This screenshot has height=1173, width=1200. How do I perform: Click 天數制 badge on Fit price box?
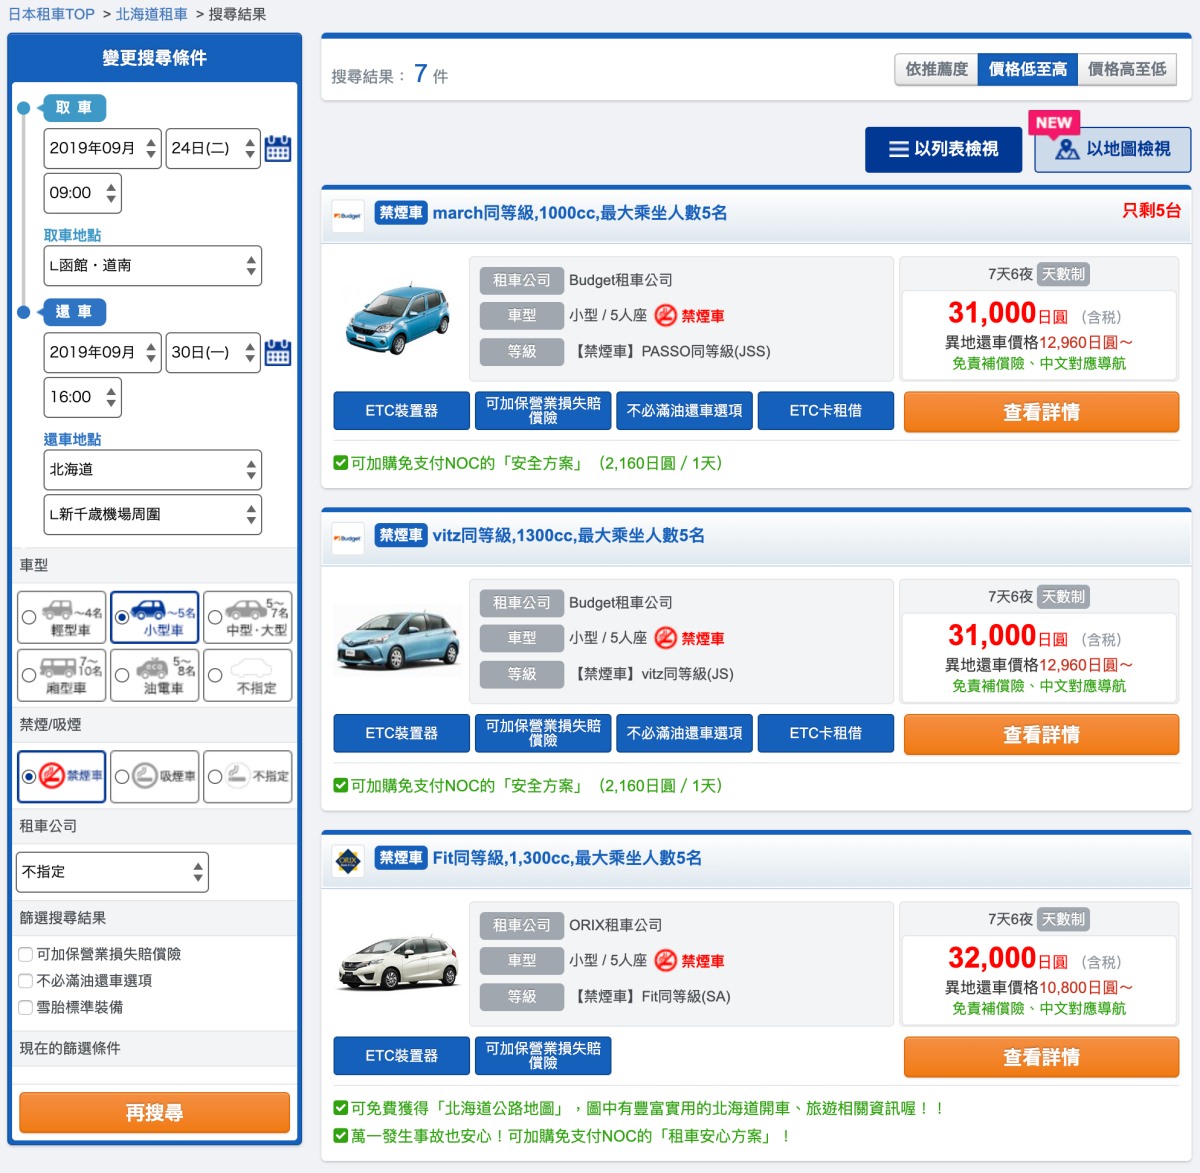coord(1063,919)
